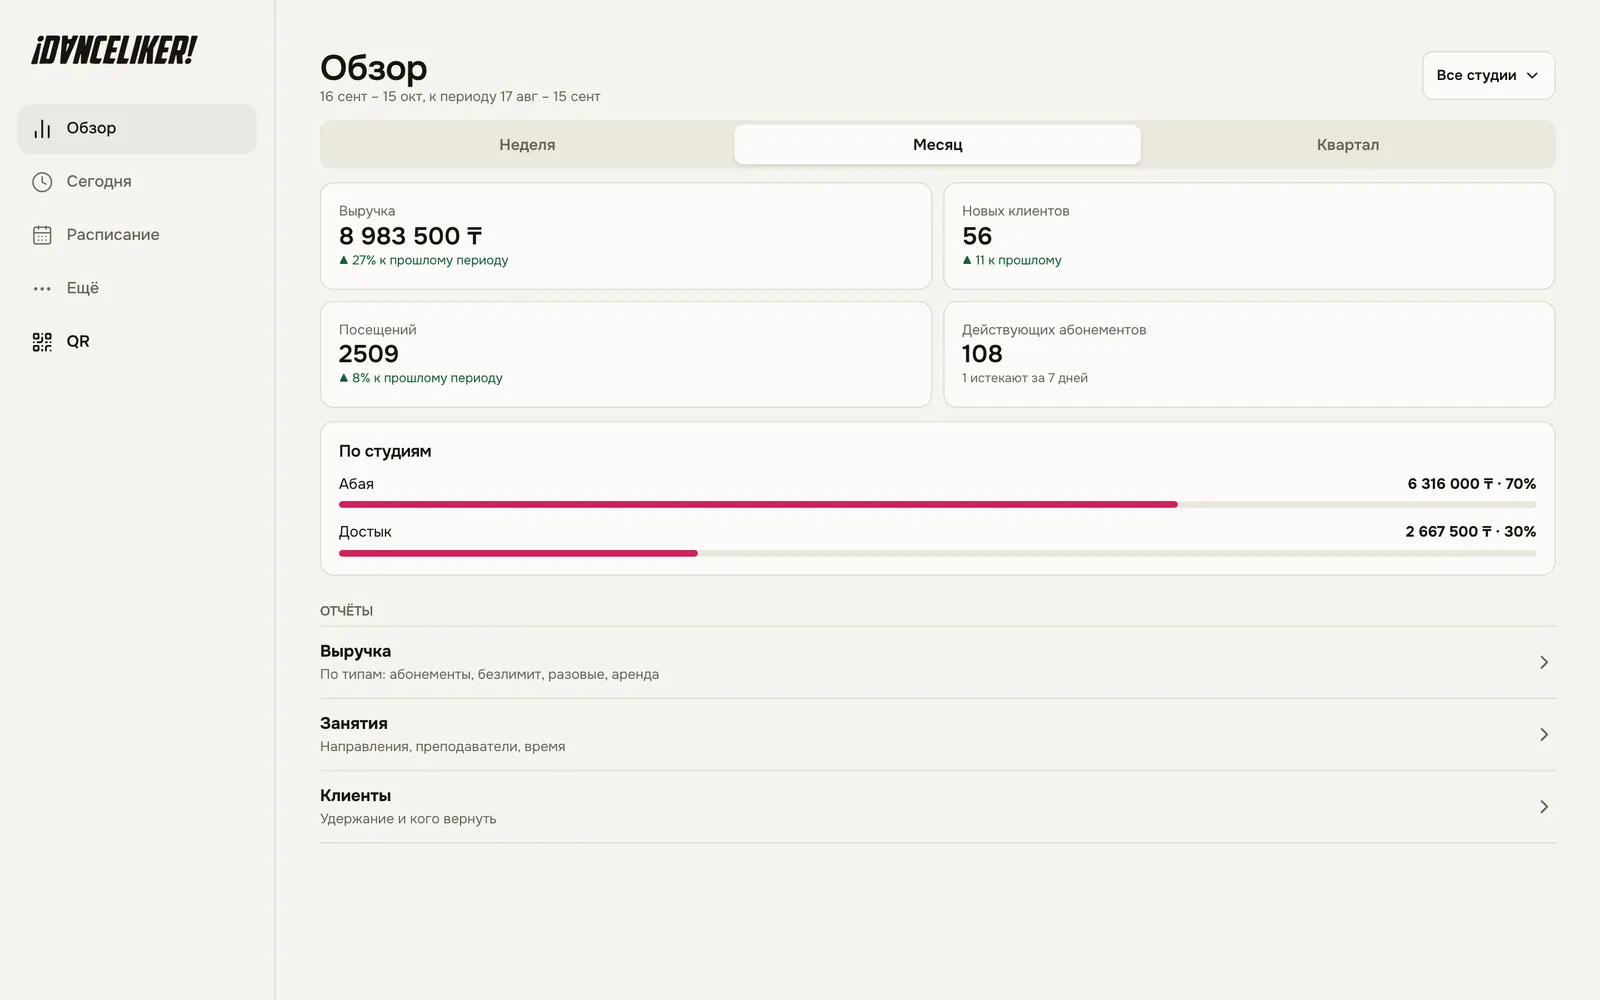Select the Месяц period tab
1600x1000 pixels.
[x=937, y=144]
